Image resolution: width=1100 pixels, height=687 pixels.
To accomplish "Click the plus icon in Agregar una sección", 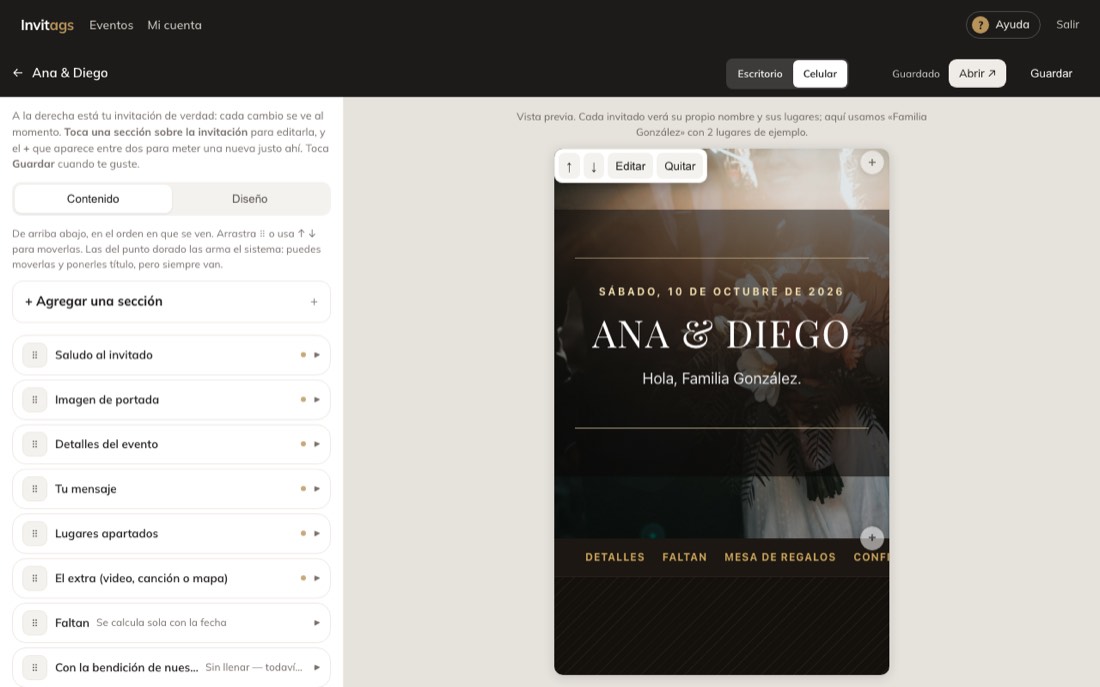I will (x=314, y=302).
